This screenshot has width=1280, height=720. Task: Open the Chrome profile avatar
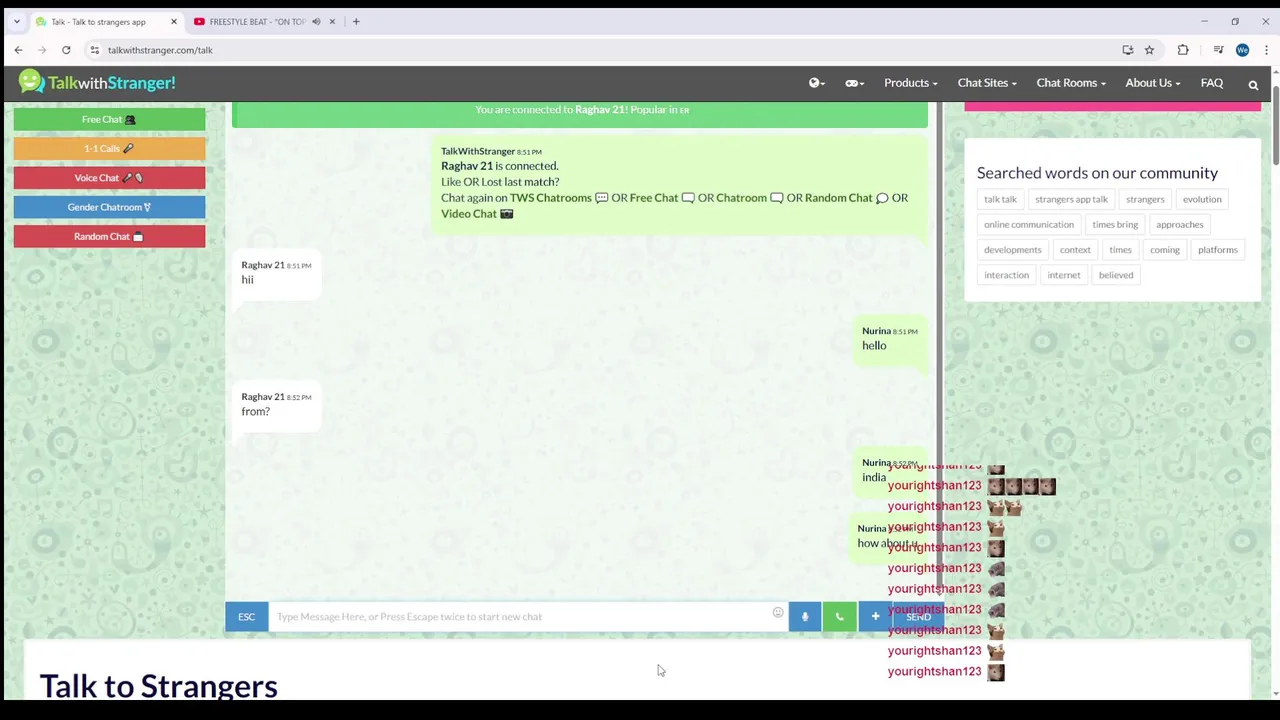click(x=1242, y=50)
